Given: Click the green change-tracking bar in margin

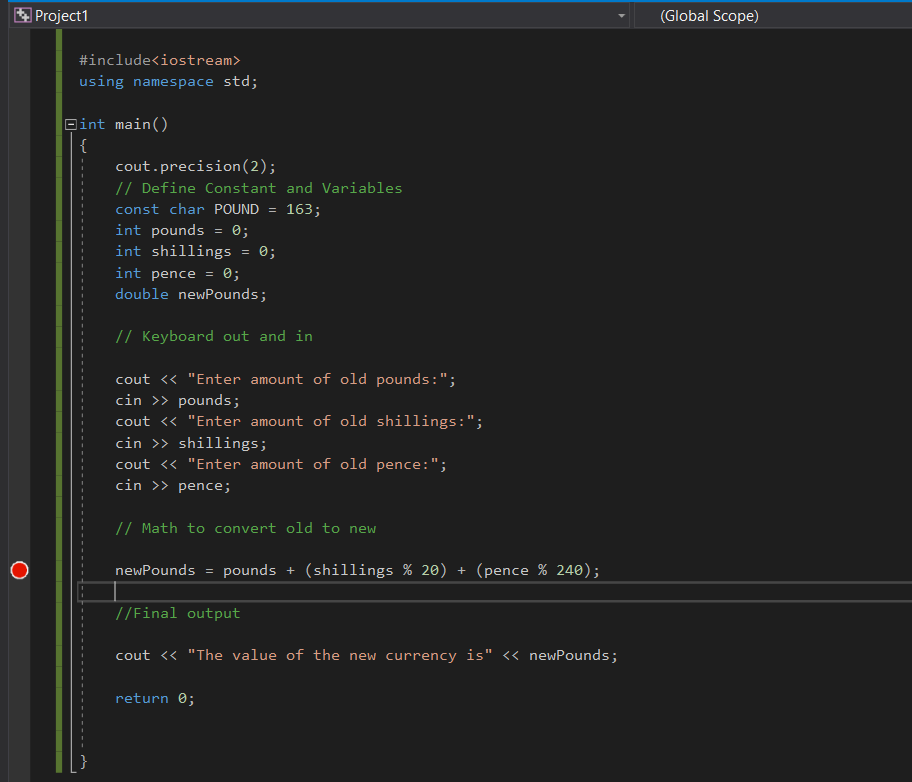Looking at the screenshot, I should point(61,400).
